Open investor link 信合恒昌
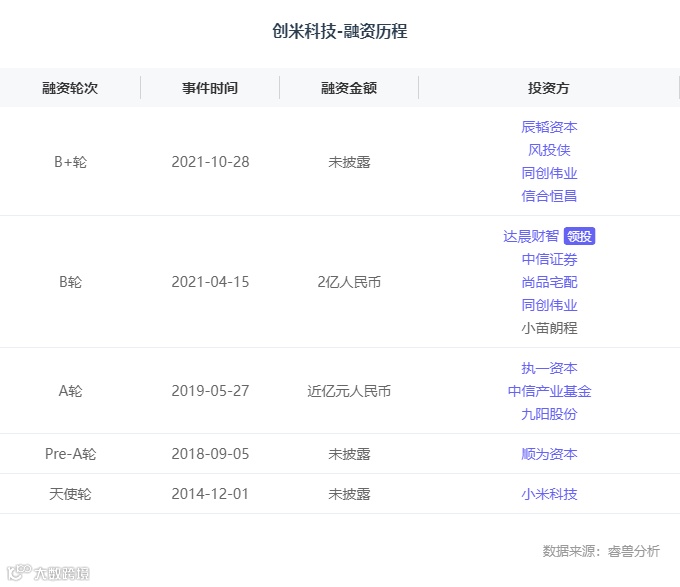Image resolution: width=680 pixels, height=587 pixels. pyautogui.click(x=549, y=196)
